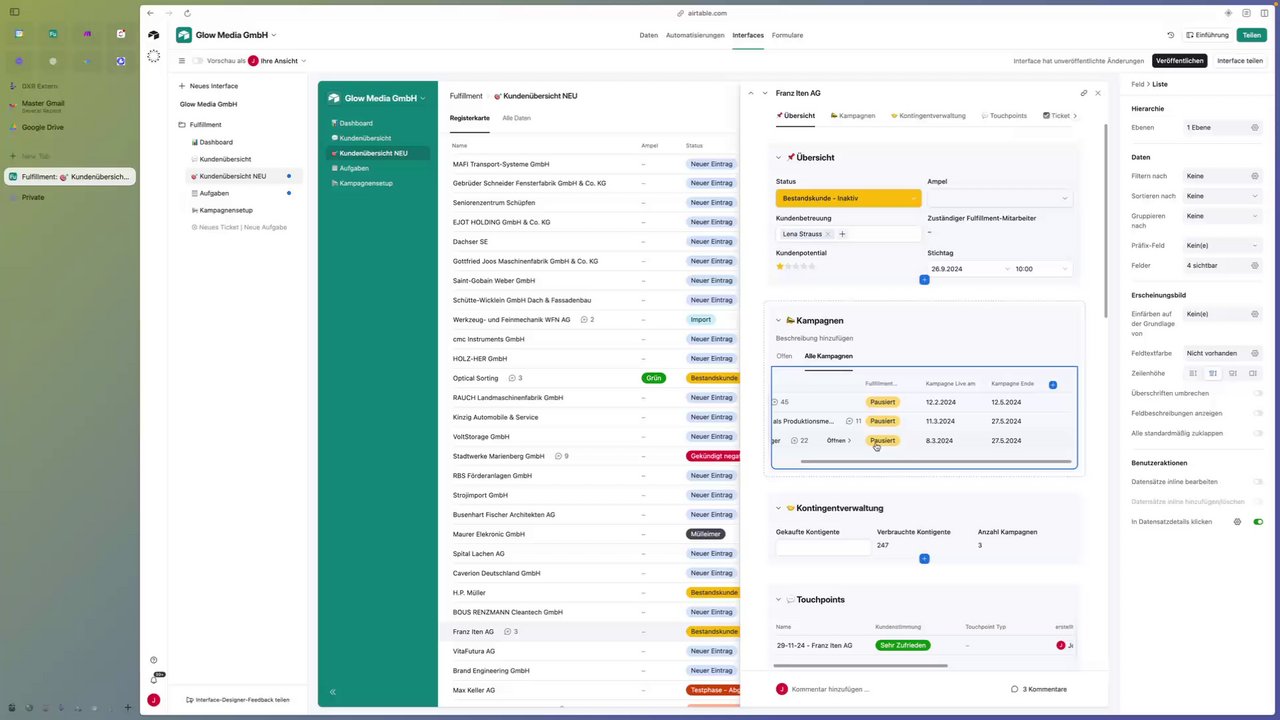
Task: Set Kundenpotential to the third star
Action: click(x=797, y=267)
